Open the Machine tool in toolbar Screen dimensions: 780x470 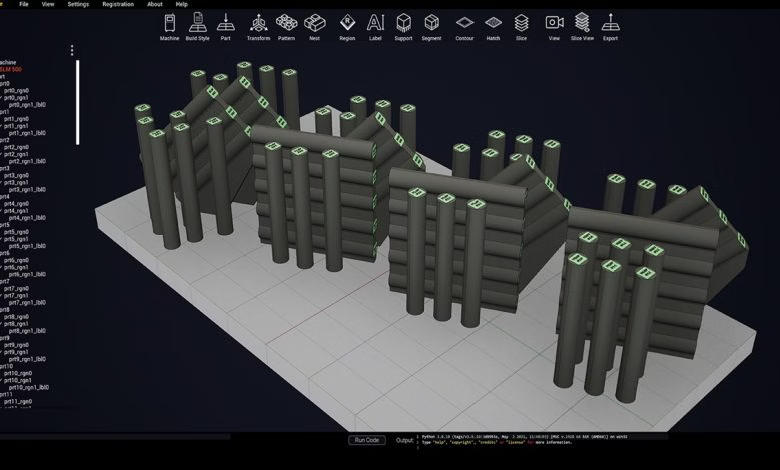[170, 26]
